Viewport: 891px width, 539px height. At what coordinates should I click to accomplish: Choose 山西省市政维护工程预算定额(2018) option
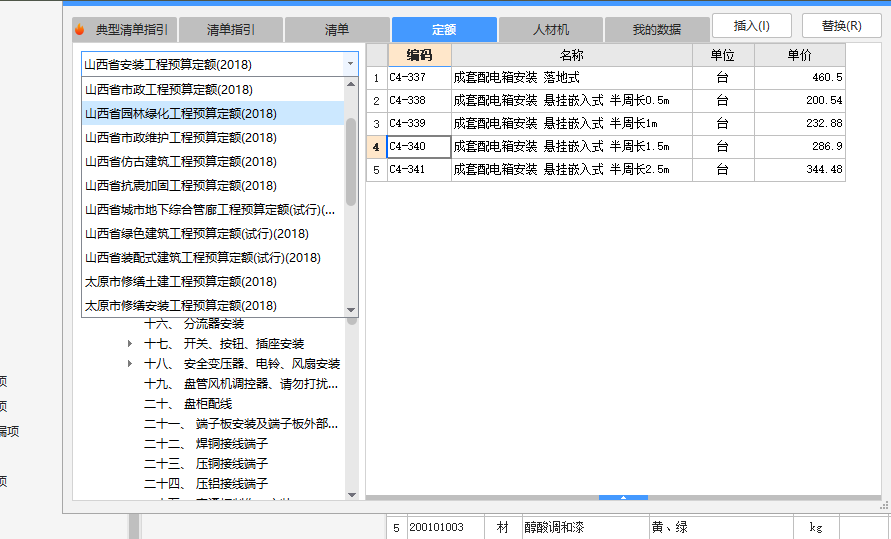(213, 137)
